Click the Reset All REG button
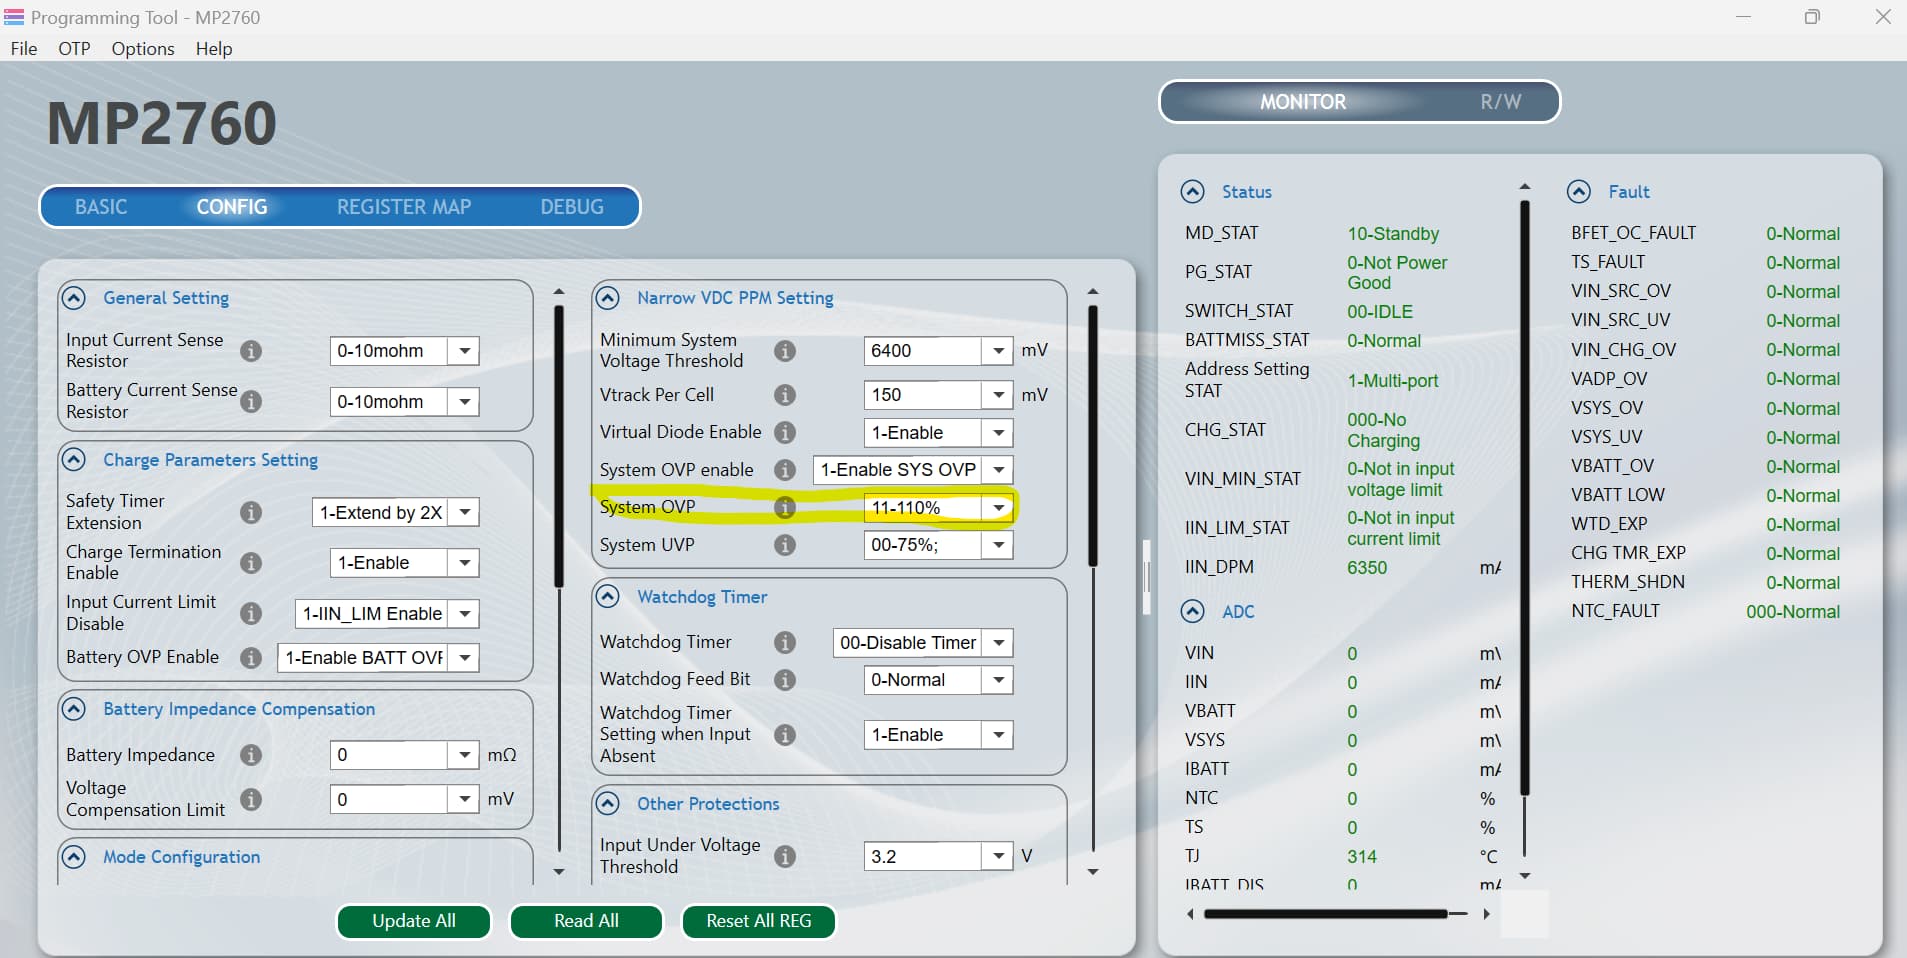This screenshot has height=958, width=1907. (759, 921)
